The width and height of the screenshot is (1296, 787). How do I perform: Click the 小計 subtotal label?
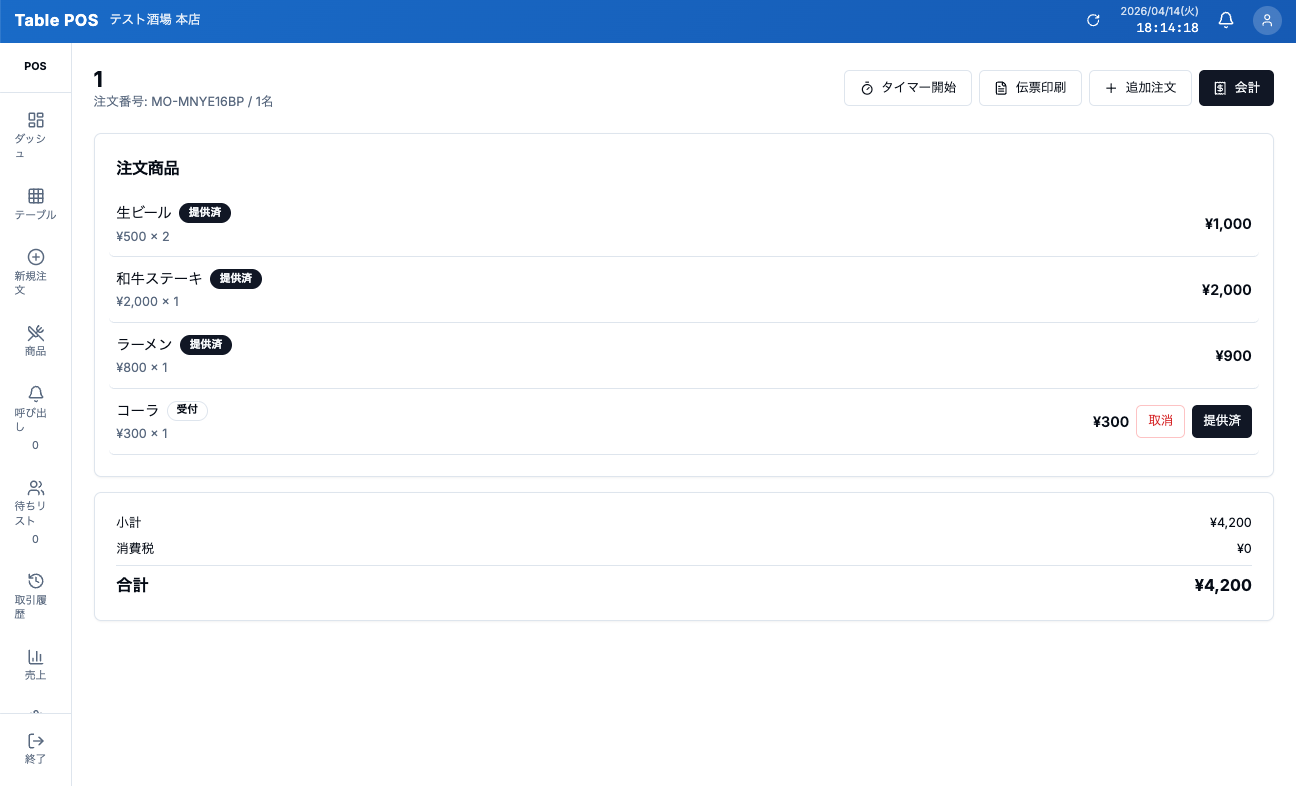click(x=129, y=523)
